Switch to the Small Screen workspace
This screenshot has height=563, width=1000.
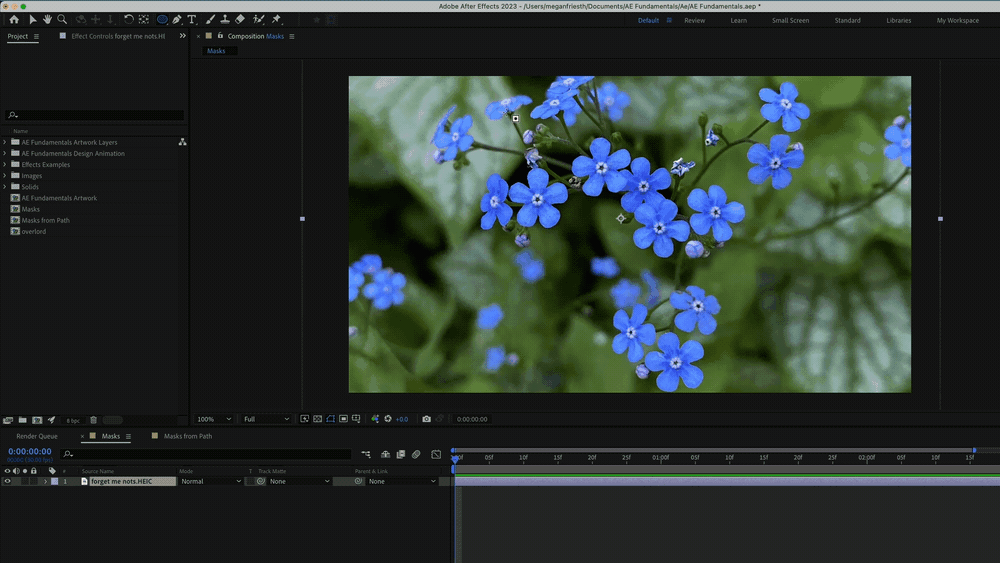pyautogui.click(x=790, y=20)
